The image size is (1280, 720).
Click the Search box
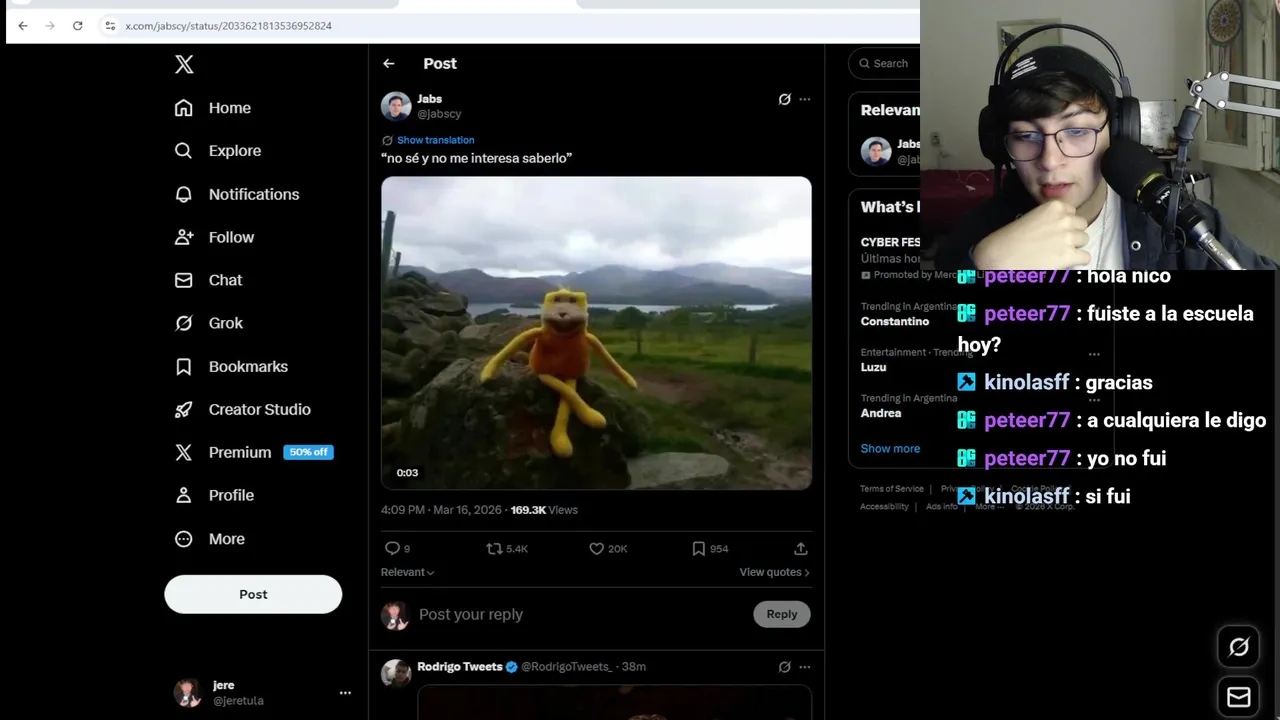click(884, 63)
